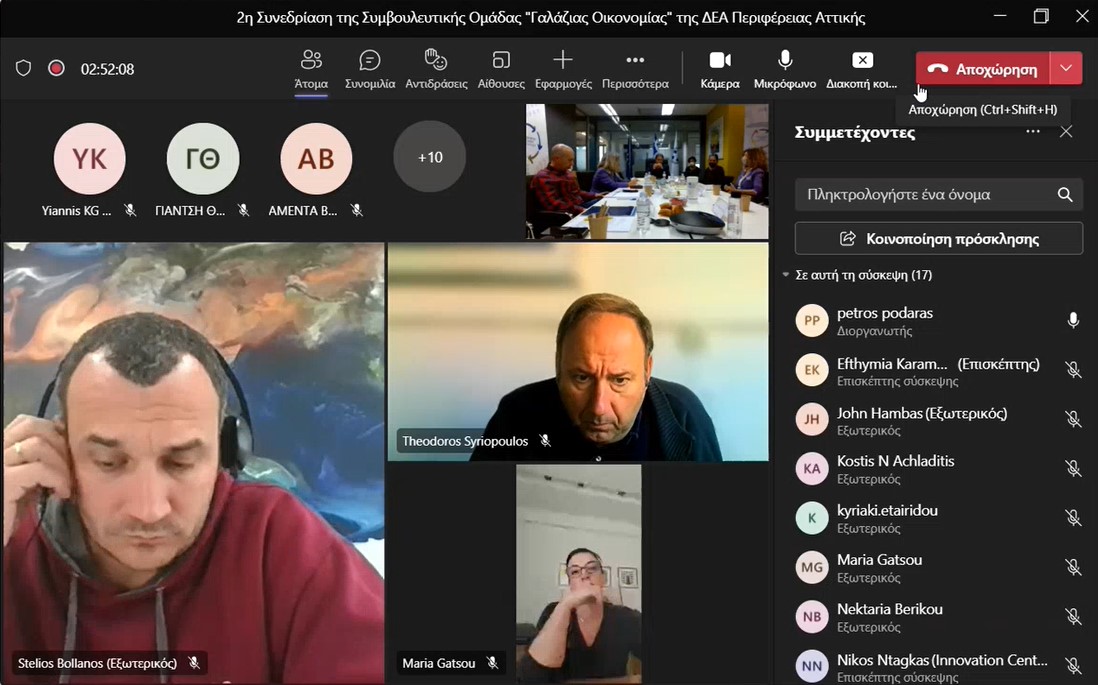This screenshot has width=1098, height=685.
Task: Collapse the 'Σε αυτή τη σύσκεψη (17)' list
Action: [x=786, y=275]
